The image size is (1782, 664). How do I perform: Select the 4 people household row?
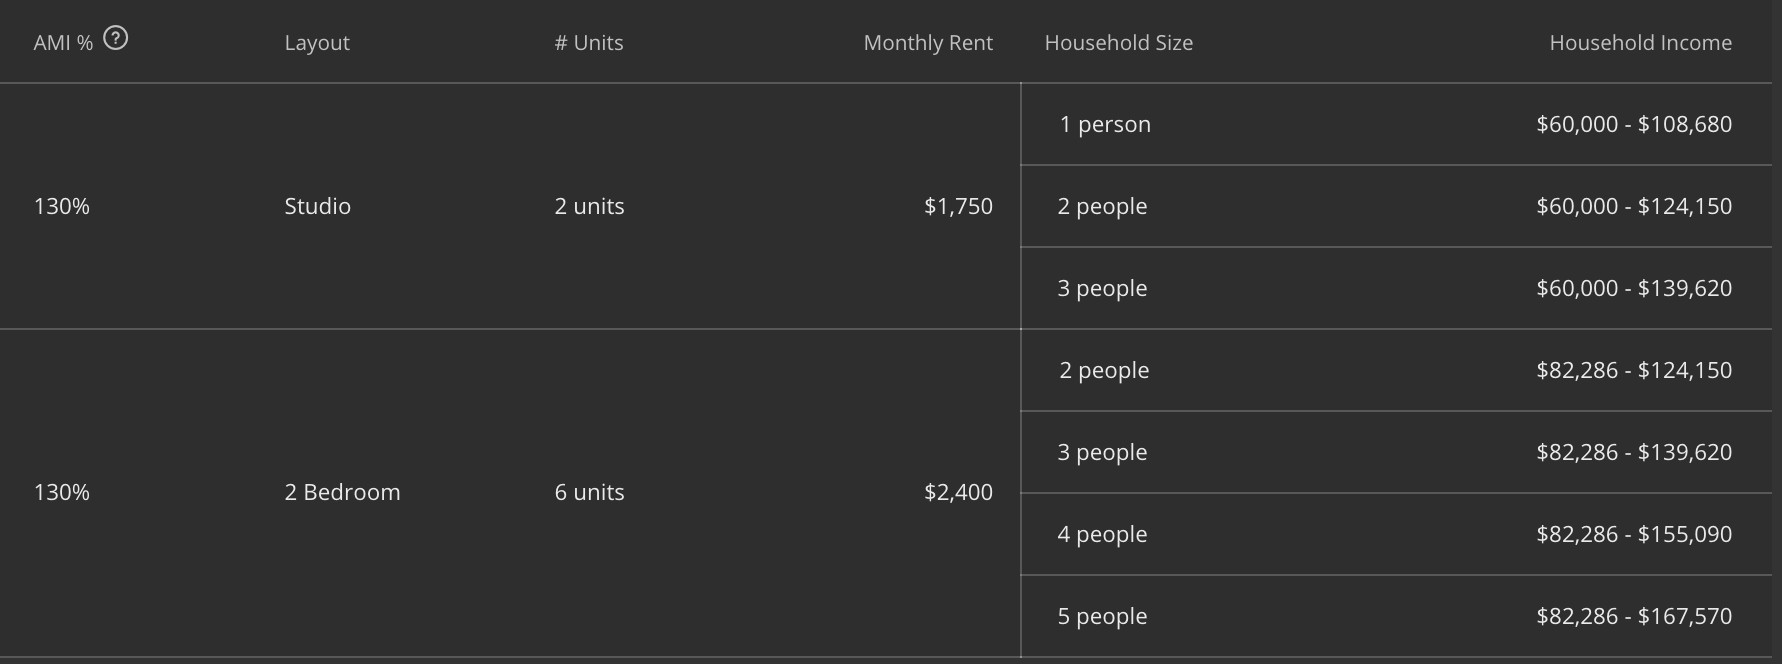click(1396, 534)
